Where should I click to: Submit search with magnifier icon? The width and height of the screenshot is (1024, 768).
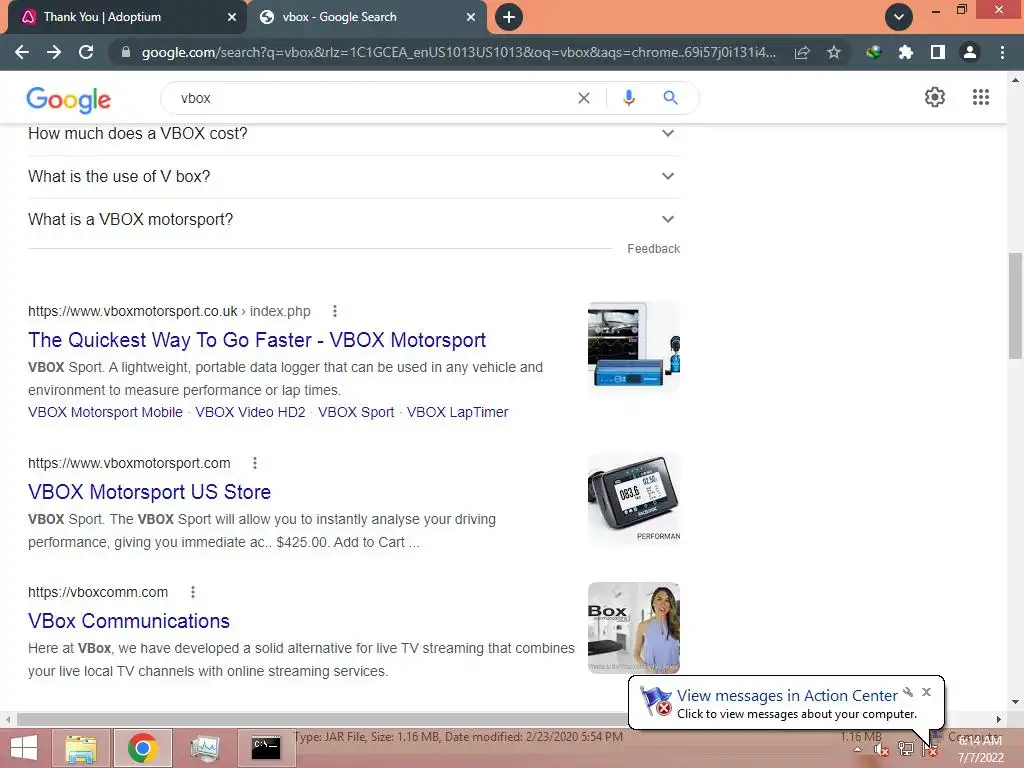coord(670,98)
